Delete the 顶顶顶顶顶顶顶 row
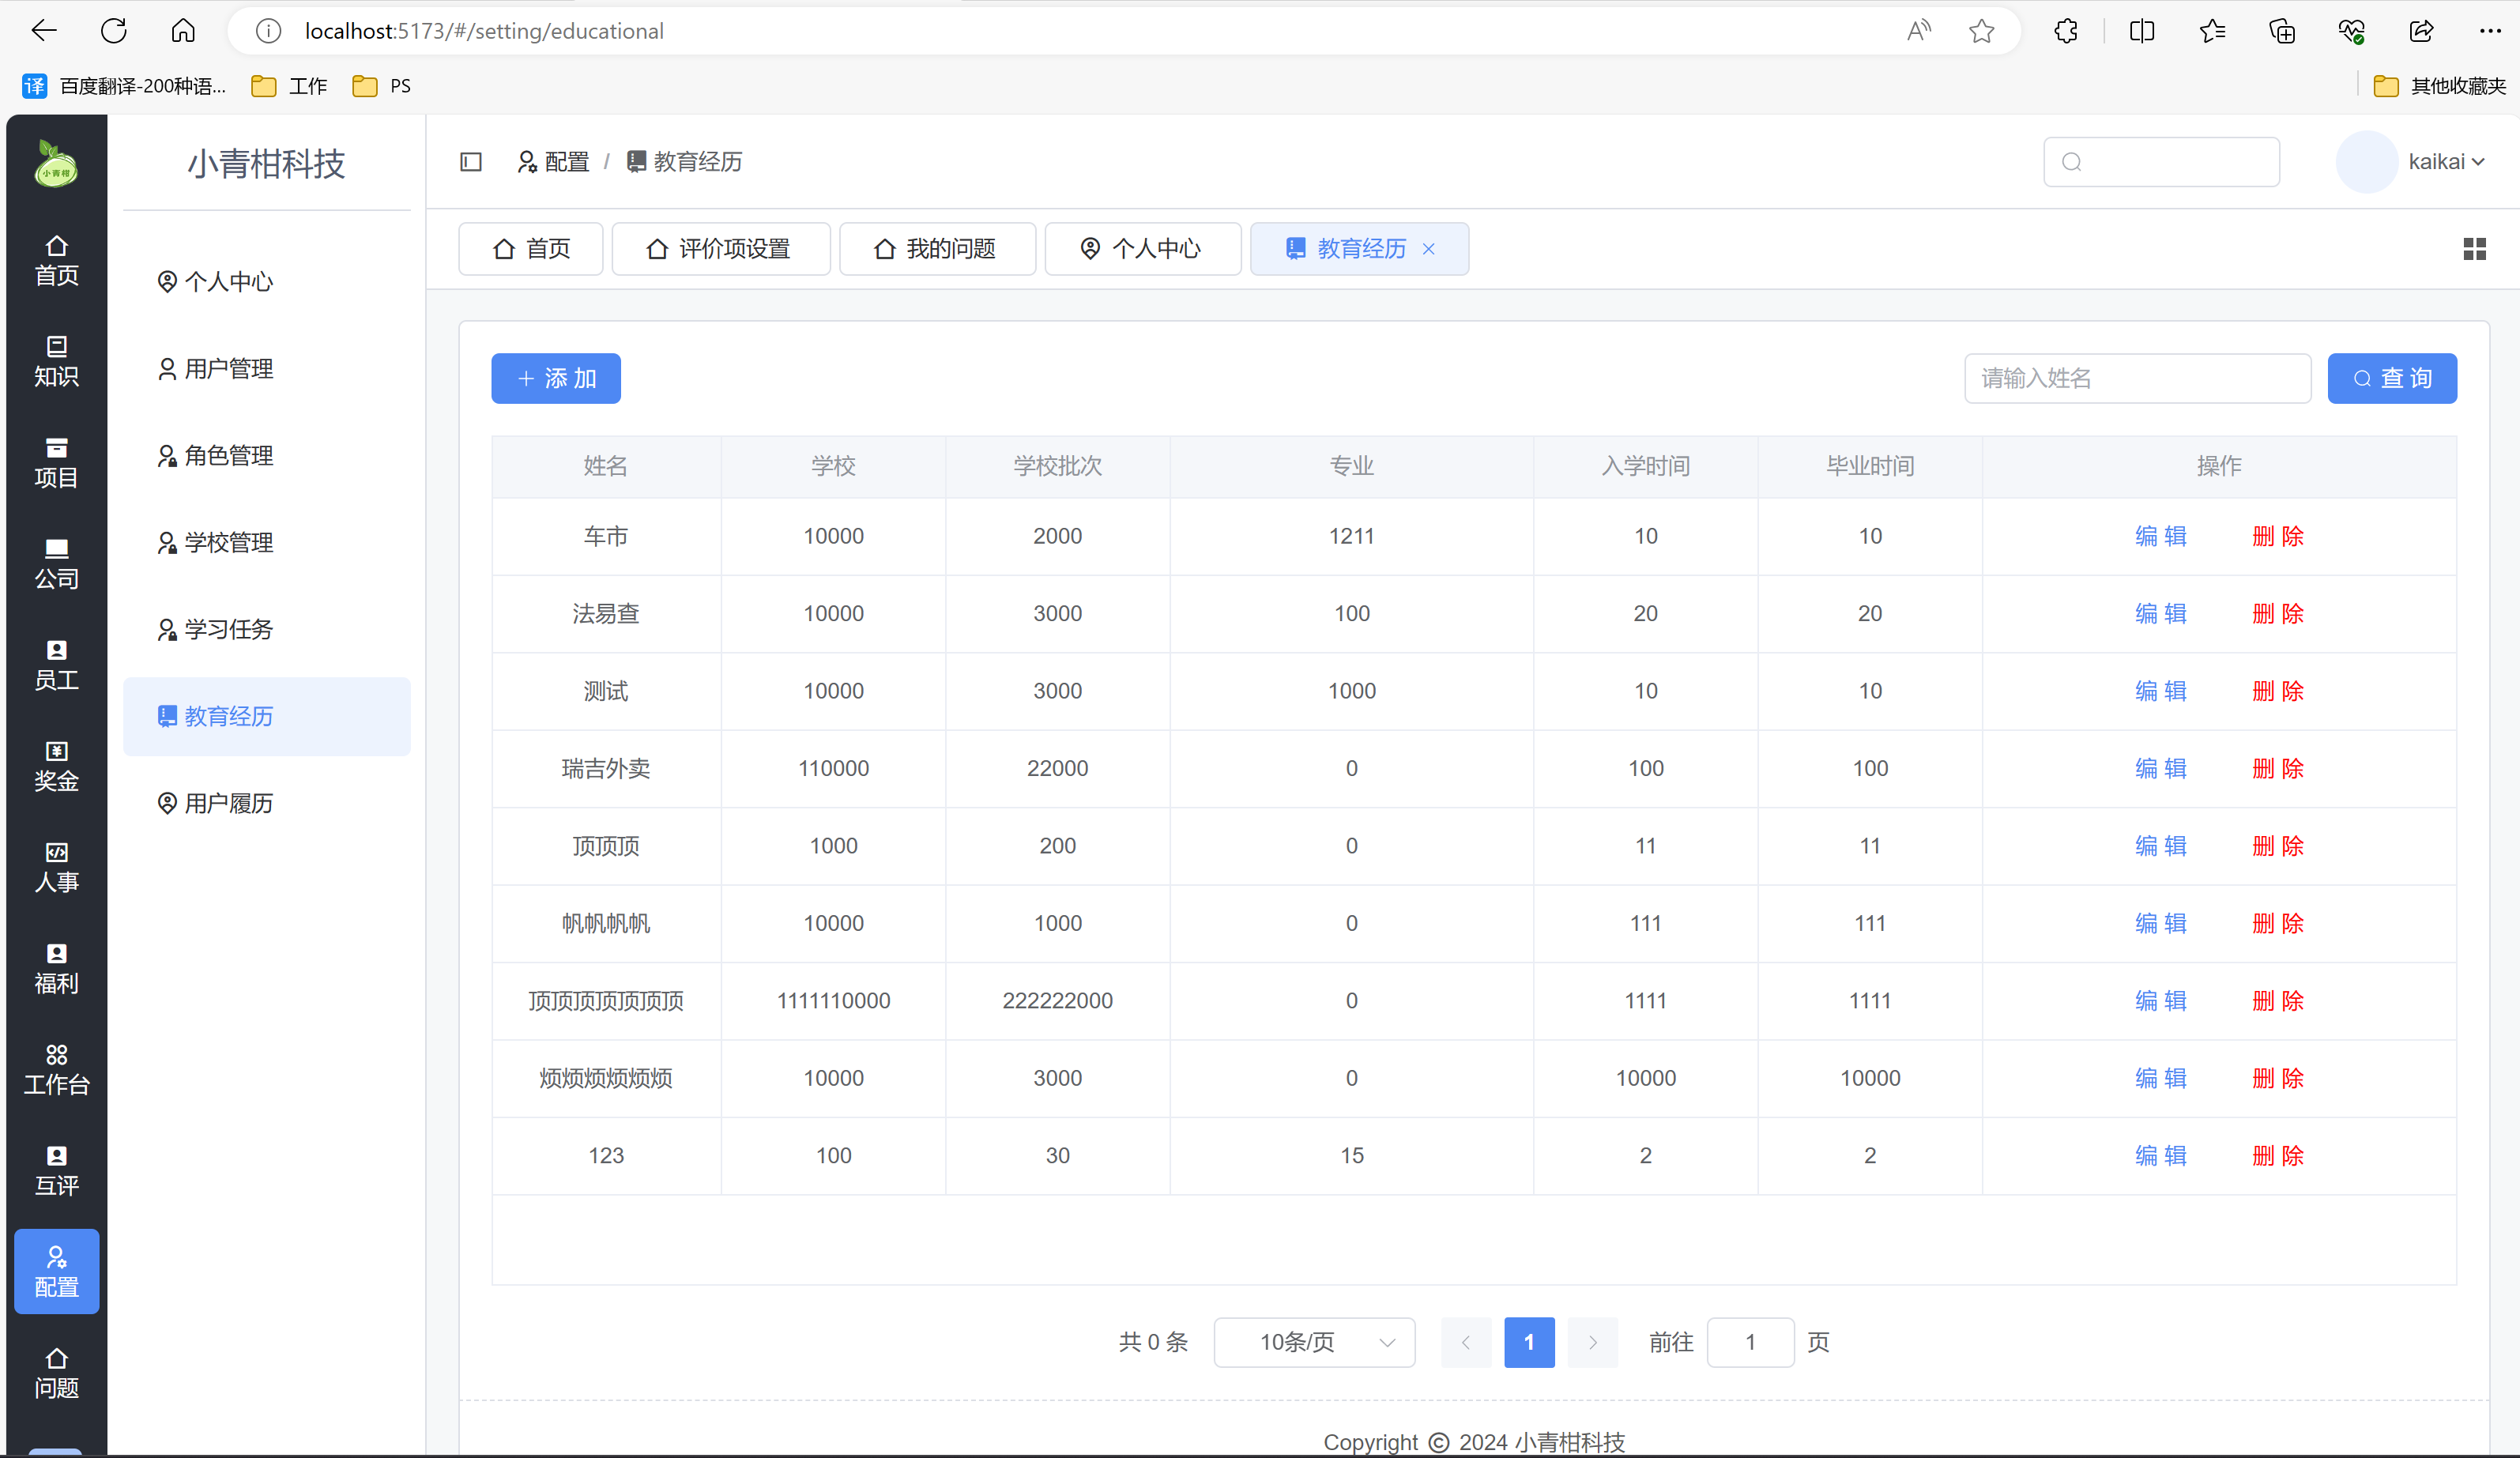Viewport: 2520px width, 1458px height. click(x=2278, y=1001)
